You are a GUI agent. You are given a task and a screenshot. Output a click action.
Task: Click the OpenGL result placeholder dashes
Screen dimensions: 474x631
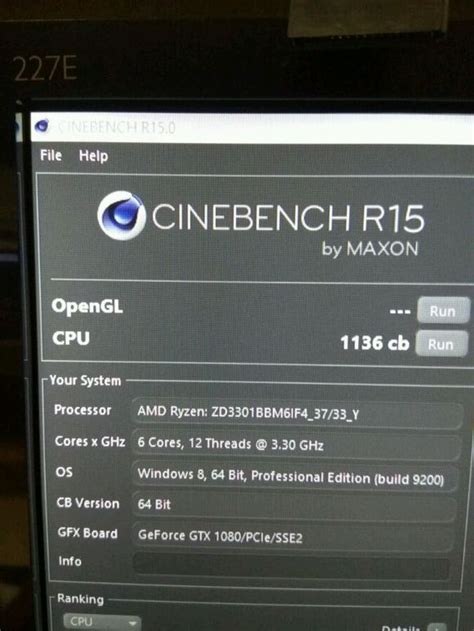coord(400,311)
